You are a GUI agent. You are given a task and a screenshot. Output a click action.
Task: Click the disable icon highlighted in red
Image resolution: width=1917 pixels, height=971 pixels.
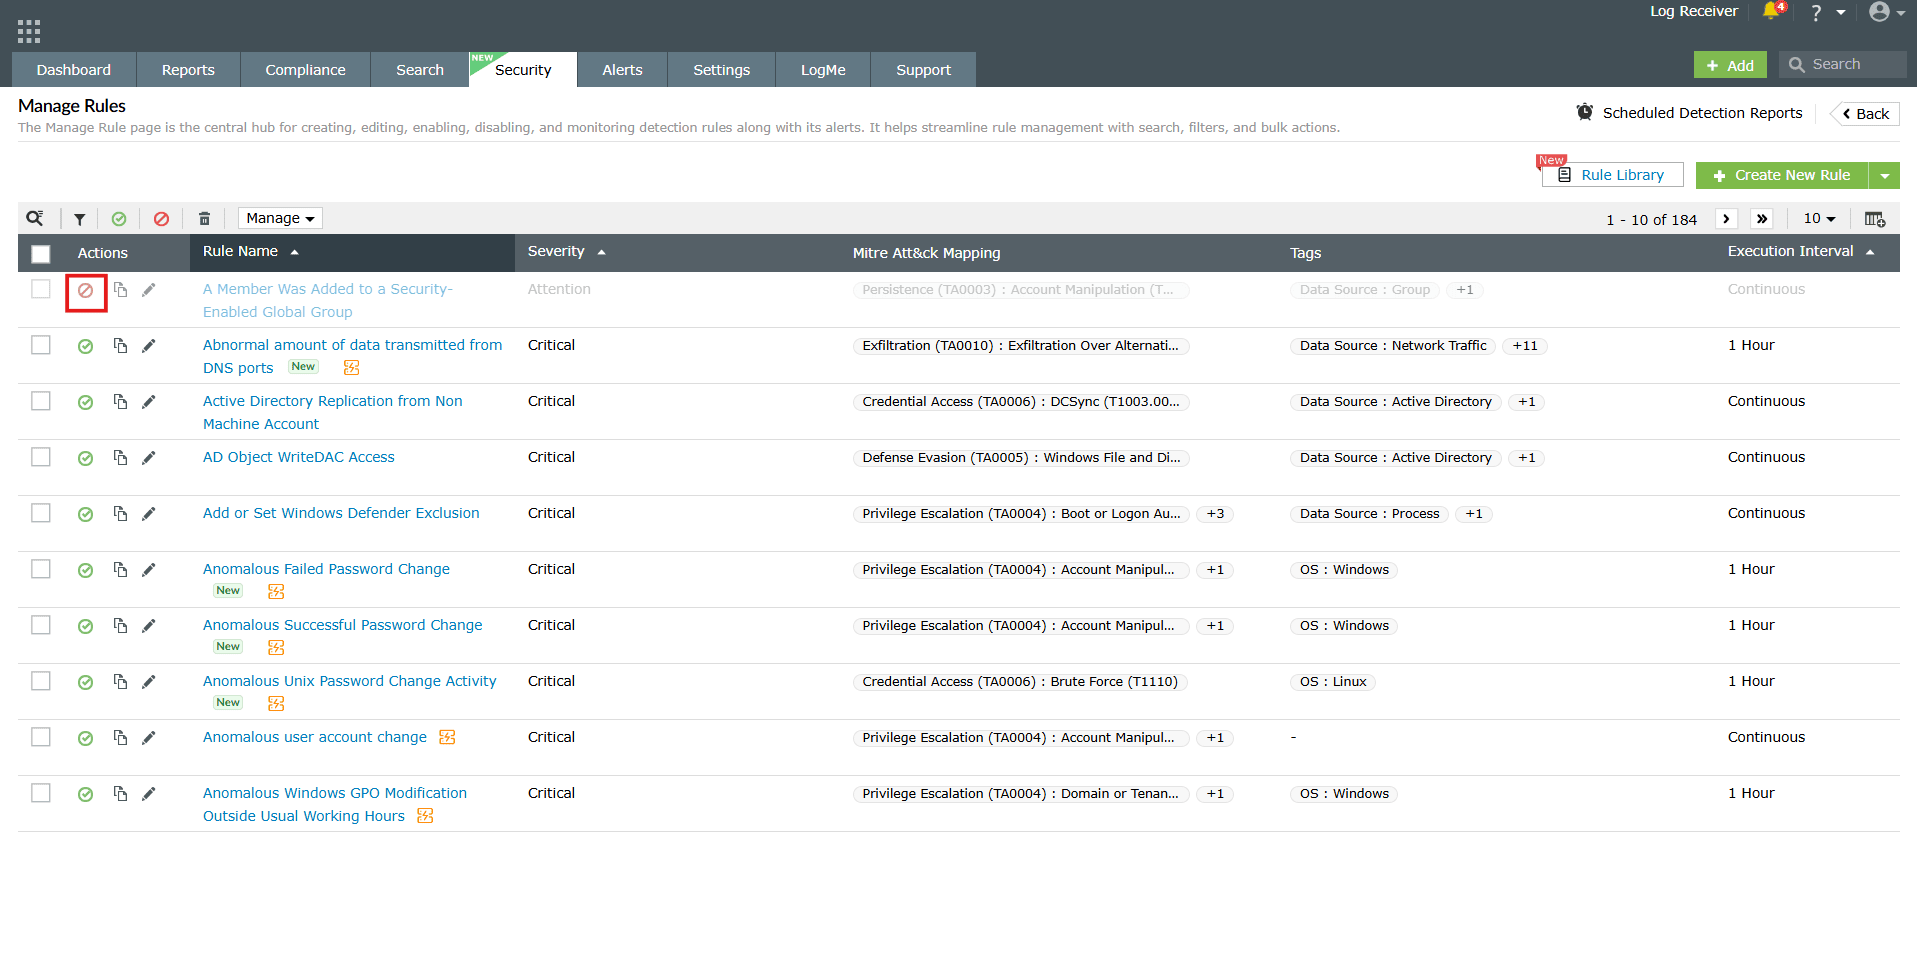click(86, 292)
